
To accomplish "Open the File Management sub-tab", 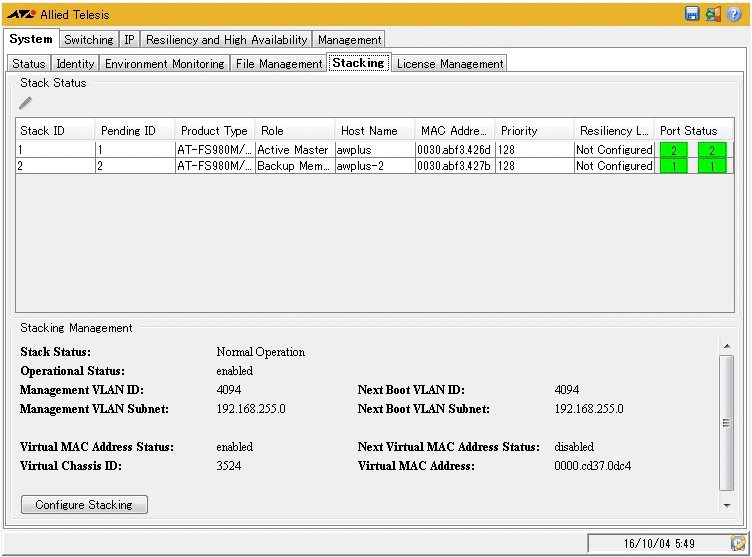I will click(x=279, y=64).
